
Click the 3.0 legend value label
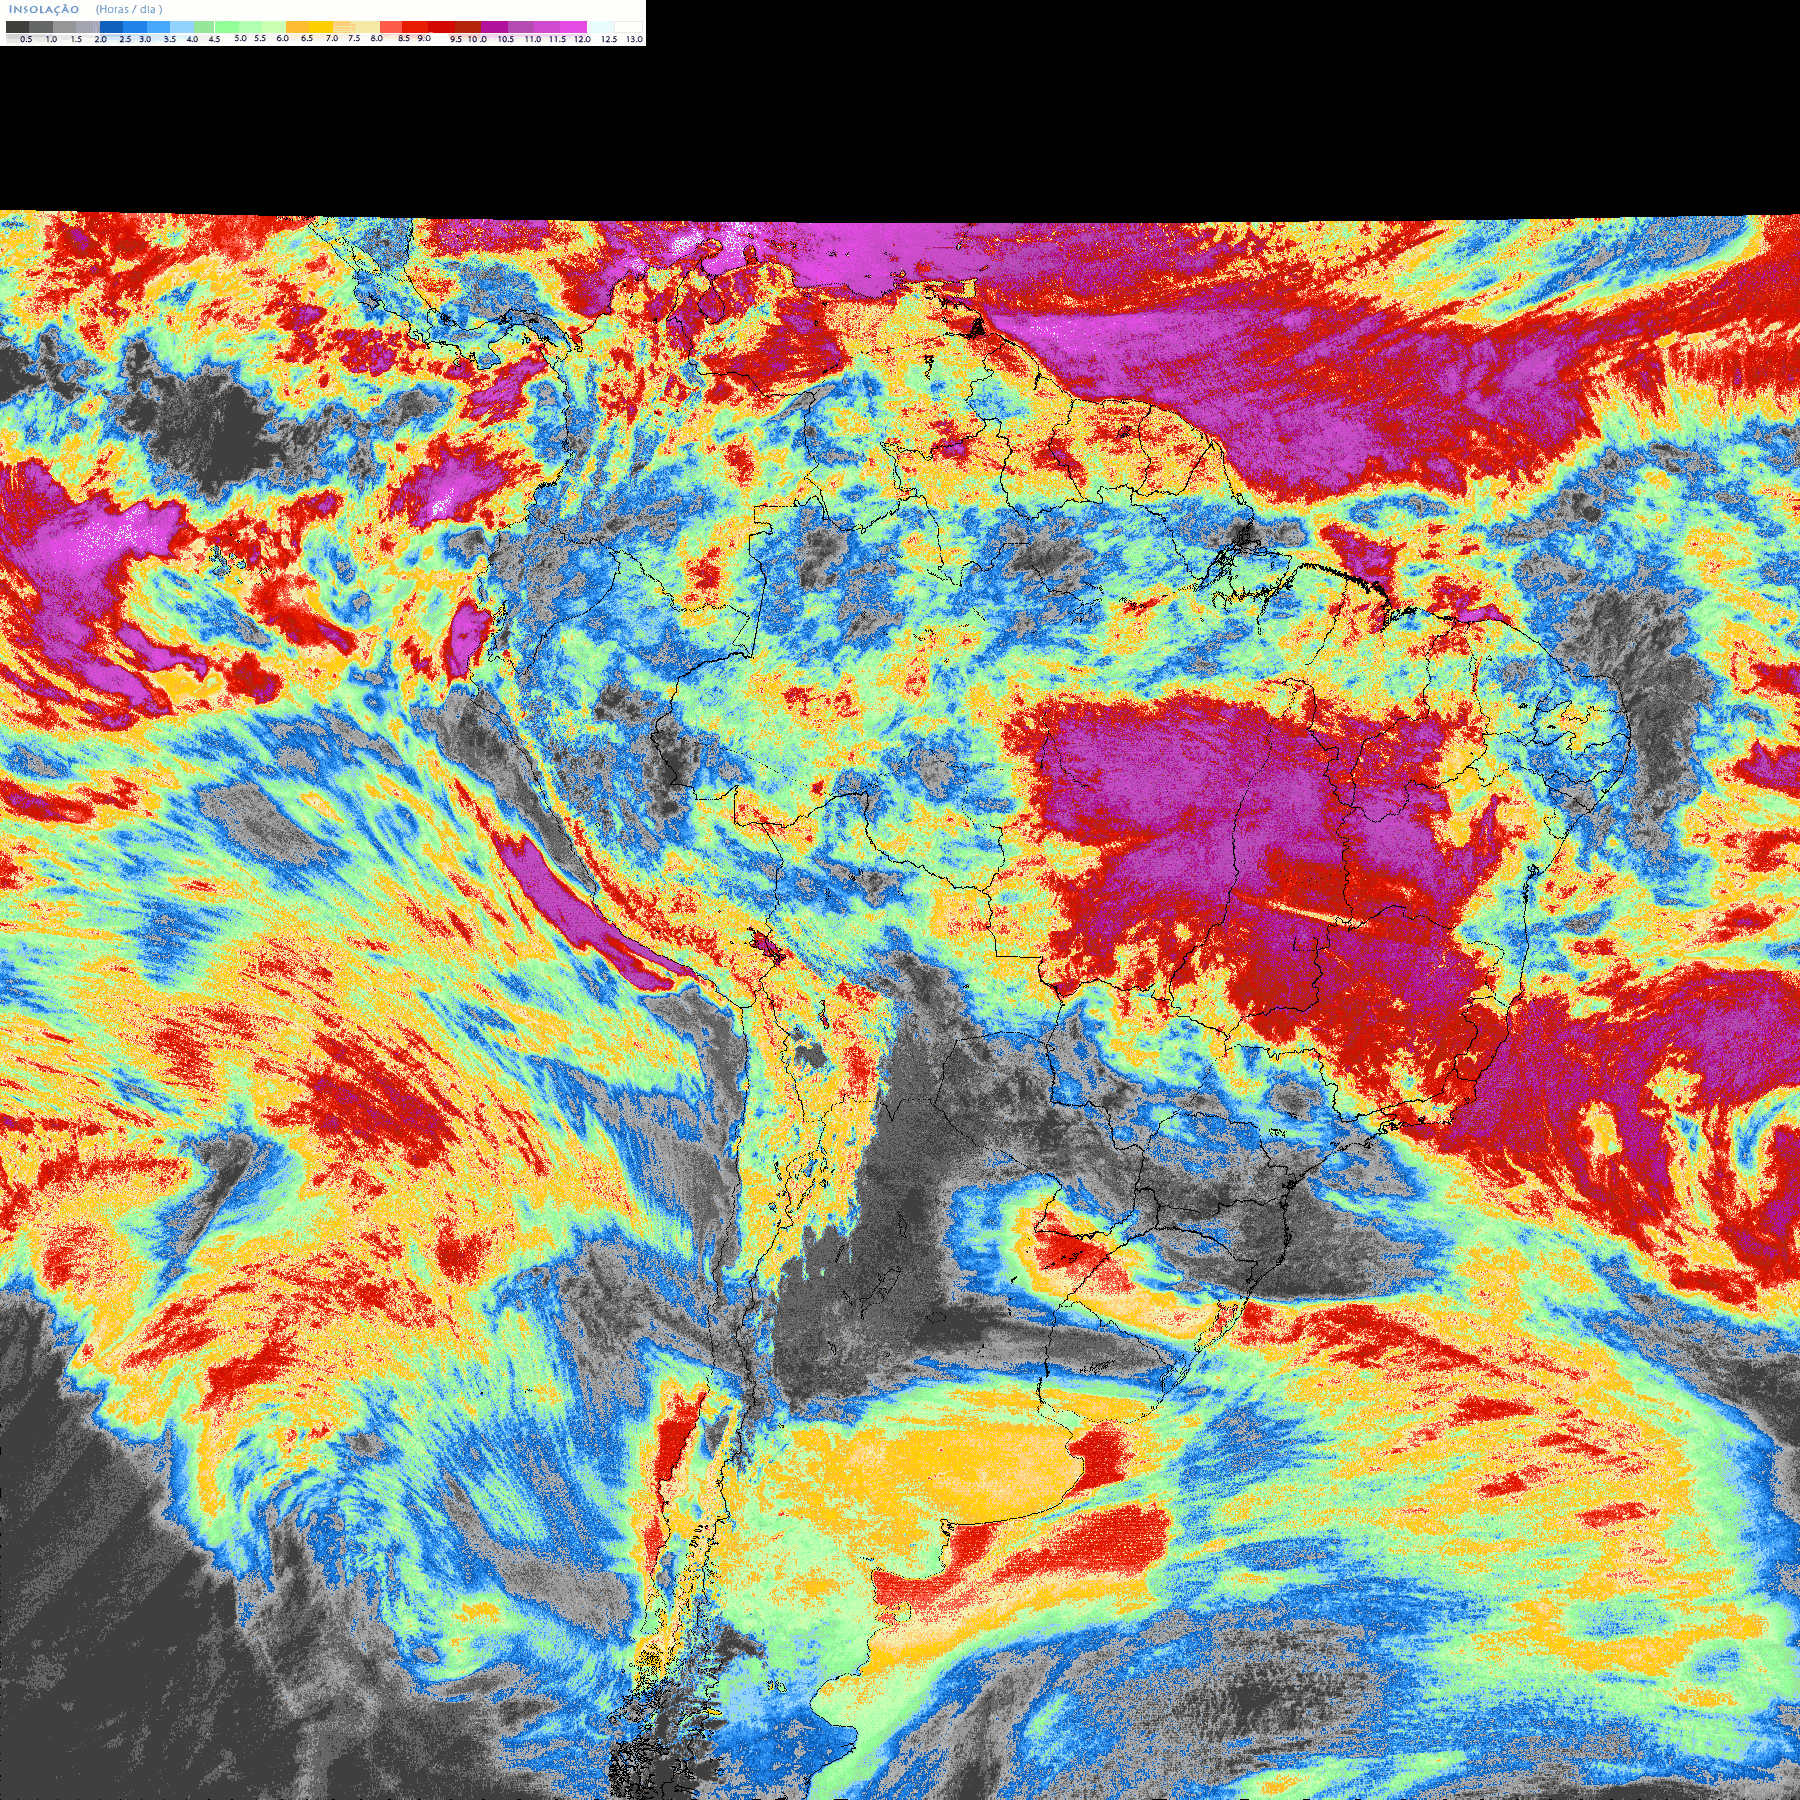145,39
